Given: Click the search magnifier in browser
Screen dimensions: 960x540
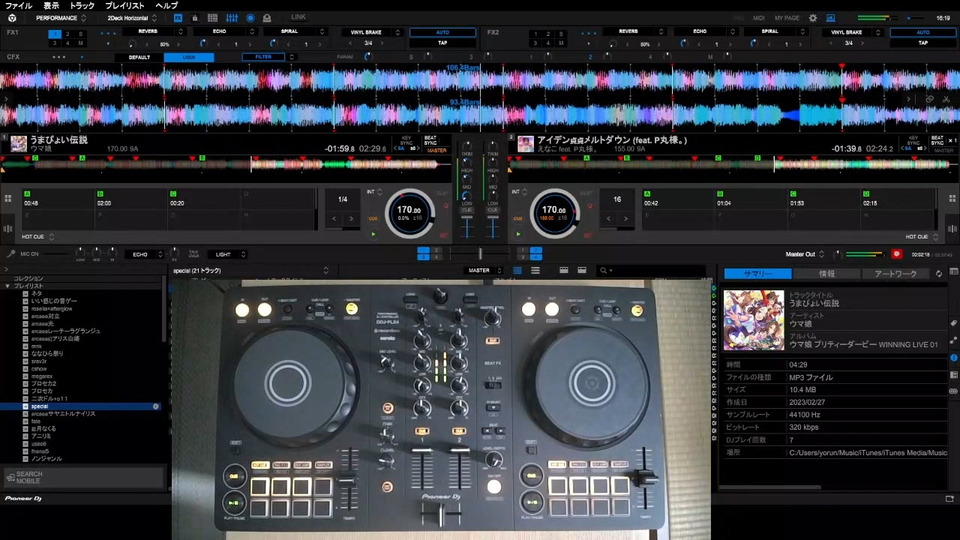Looking at the screenshot, I should 604,270.
